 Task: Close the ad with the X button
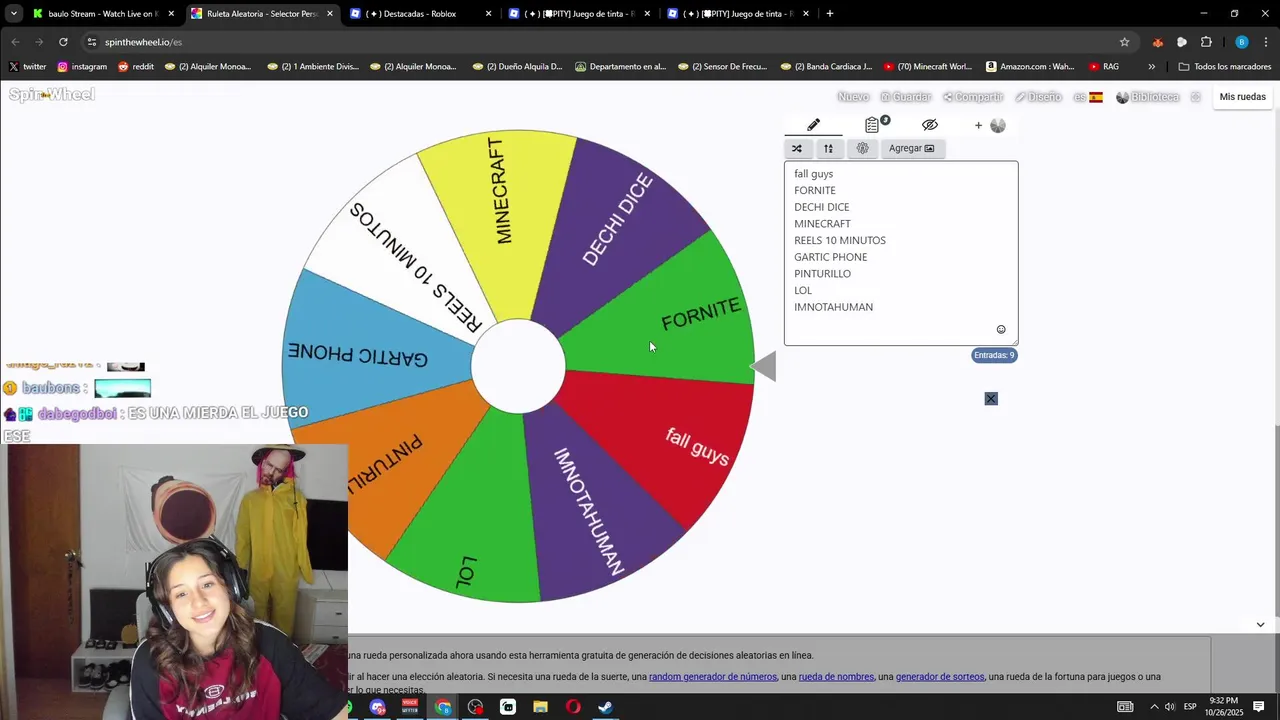tap(991, 398)
